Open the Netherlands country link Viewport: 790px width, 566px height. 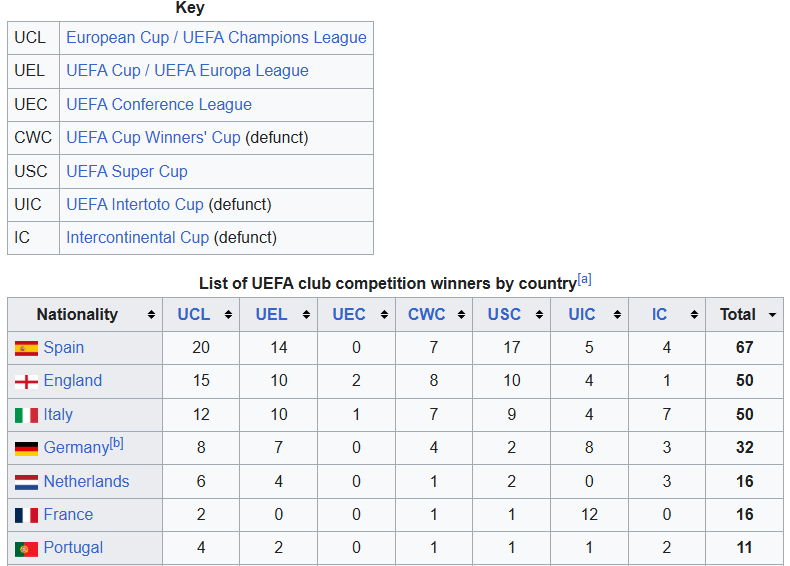(x=86, y=481)
